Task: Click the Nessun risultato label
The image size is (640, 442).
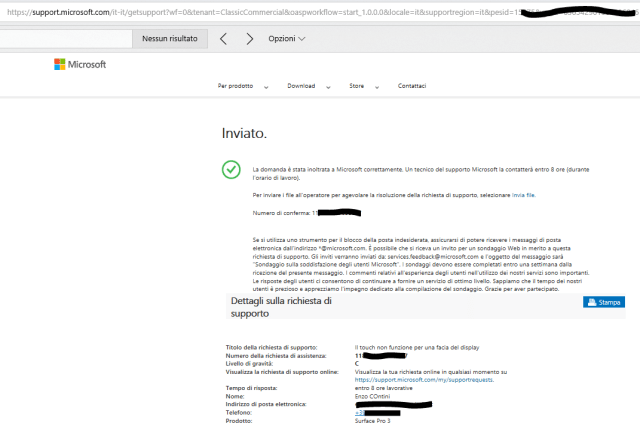Action: 170,38
